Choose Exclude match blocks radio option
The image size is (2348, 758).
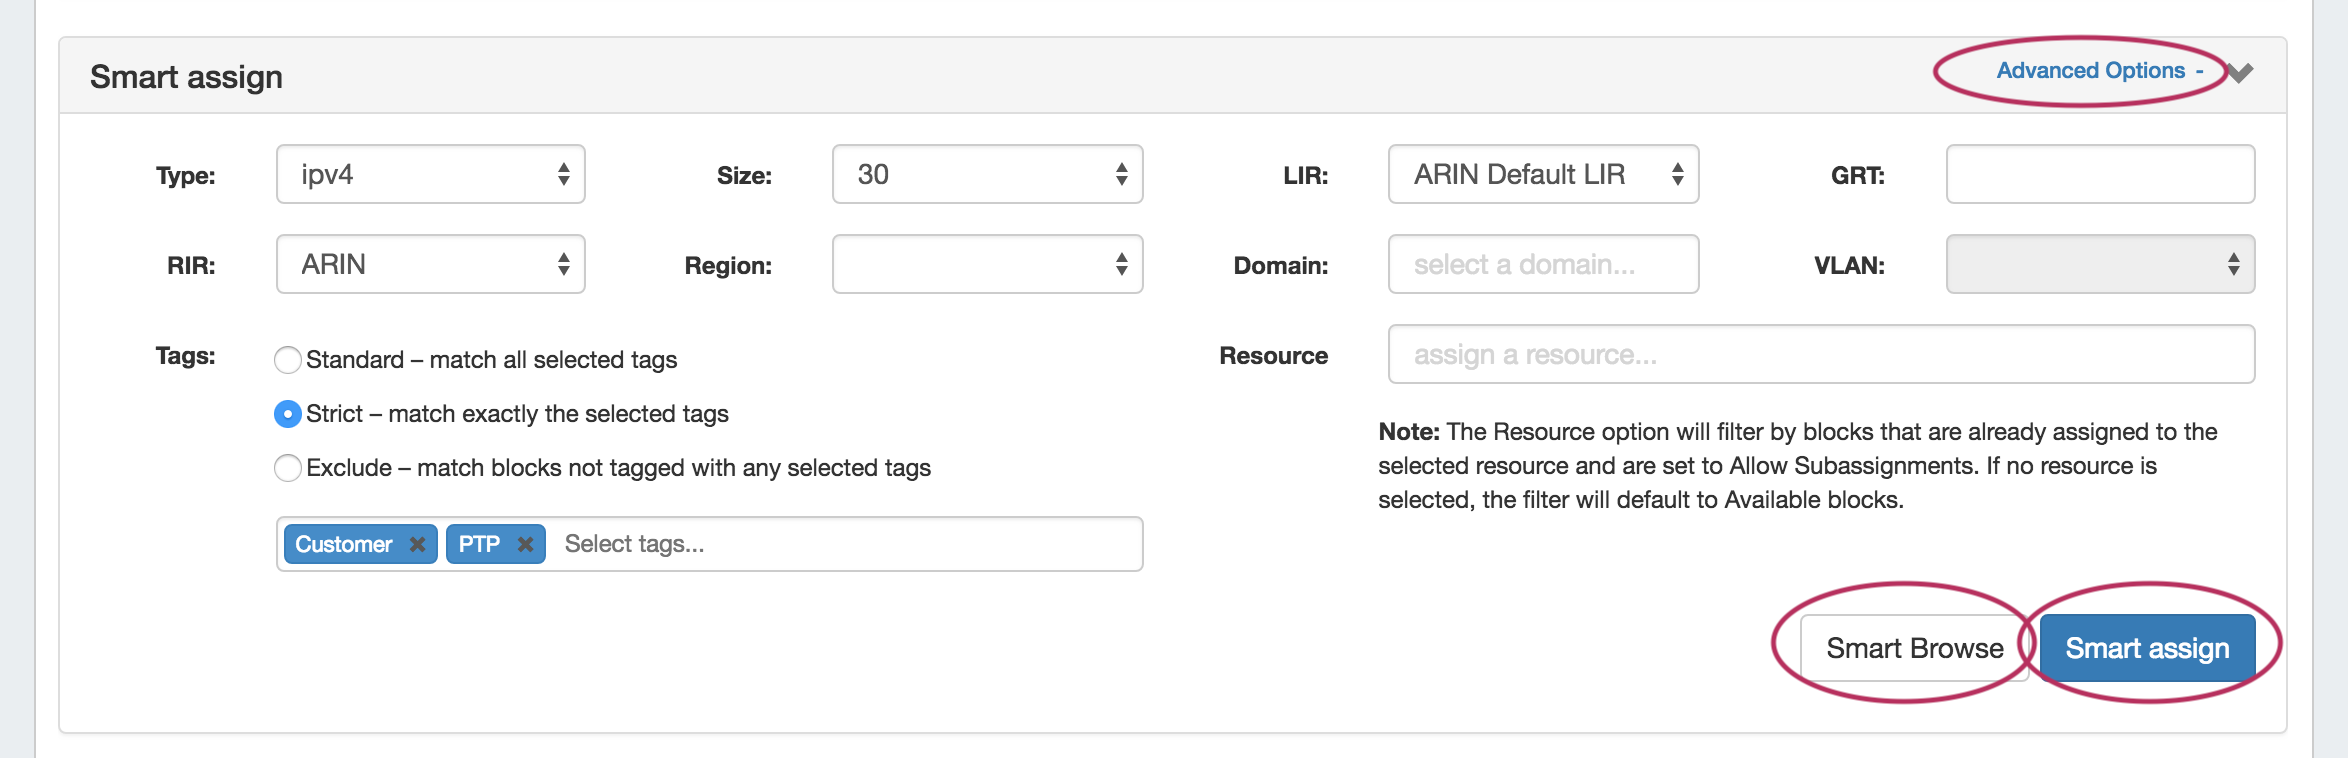288,468
